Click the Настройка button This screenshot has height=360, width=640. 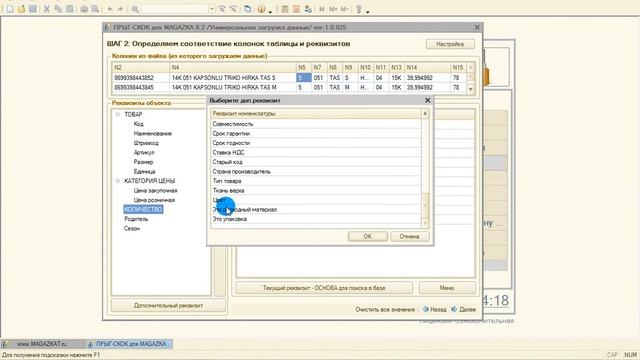tap(450, 44)
